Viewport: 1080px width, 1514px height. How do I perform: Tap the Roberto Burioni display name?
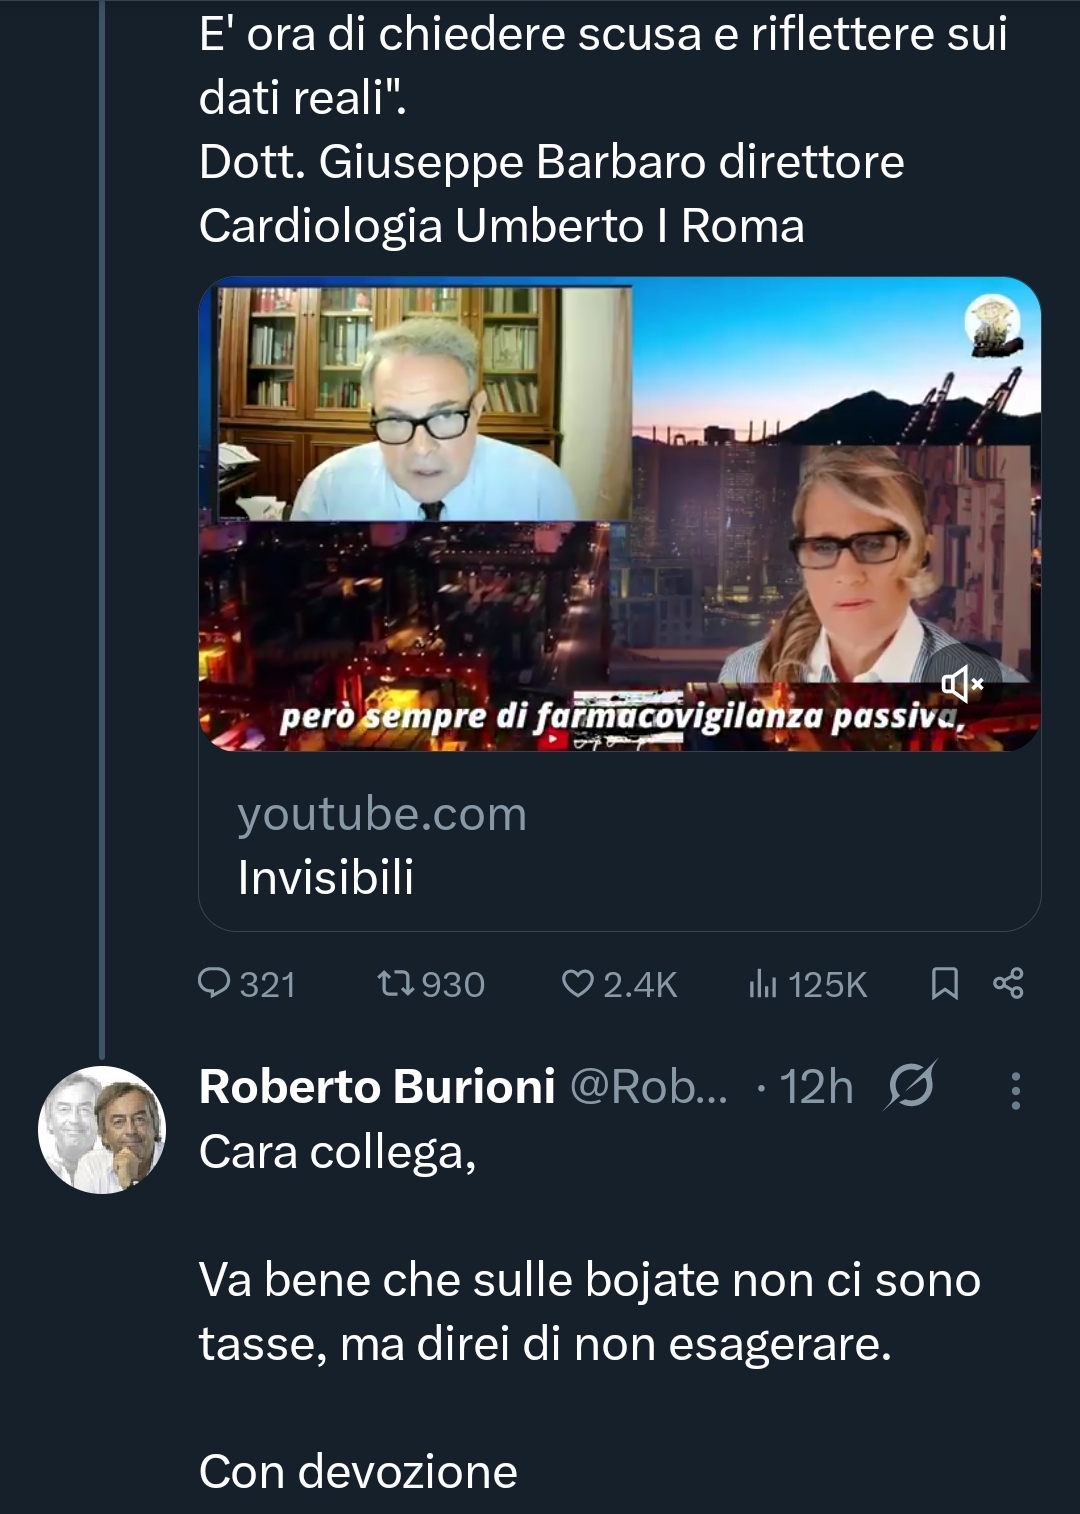click(377, 1087)
